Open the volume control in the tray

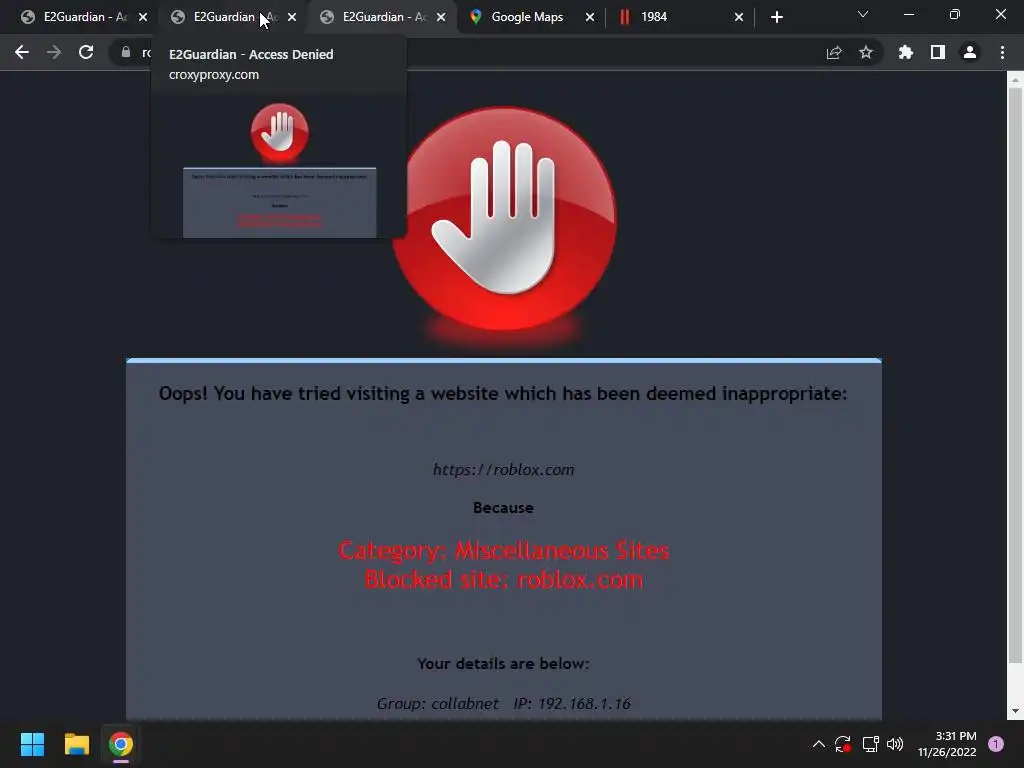point(895,744)
